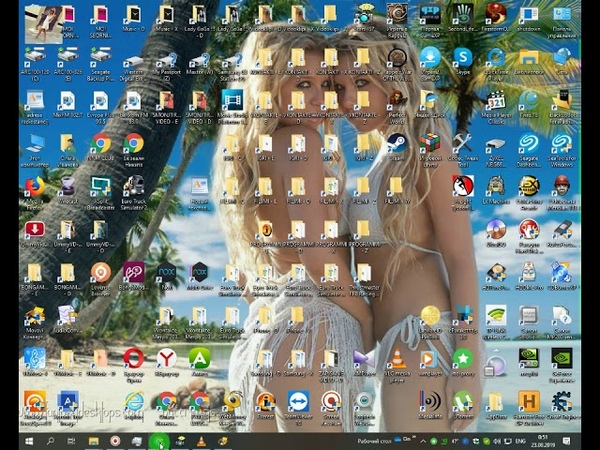The height and width of the screenshot is (450, 600).
Task: Select the 'Music - D' folder shortcut
Action: pyautogui.click(x=133, y=14)
